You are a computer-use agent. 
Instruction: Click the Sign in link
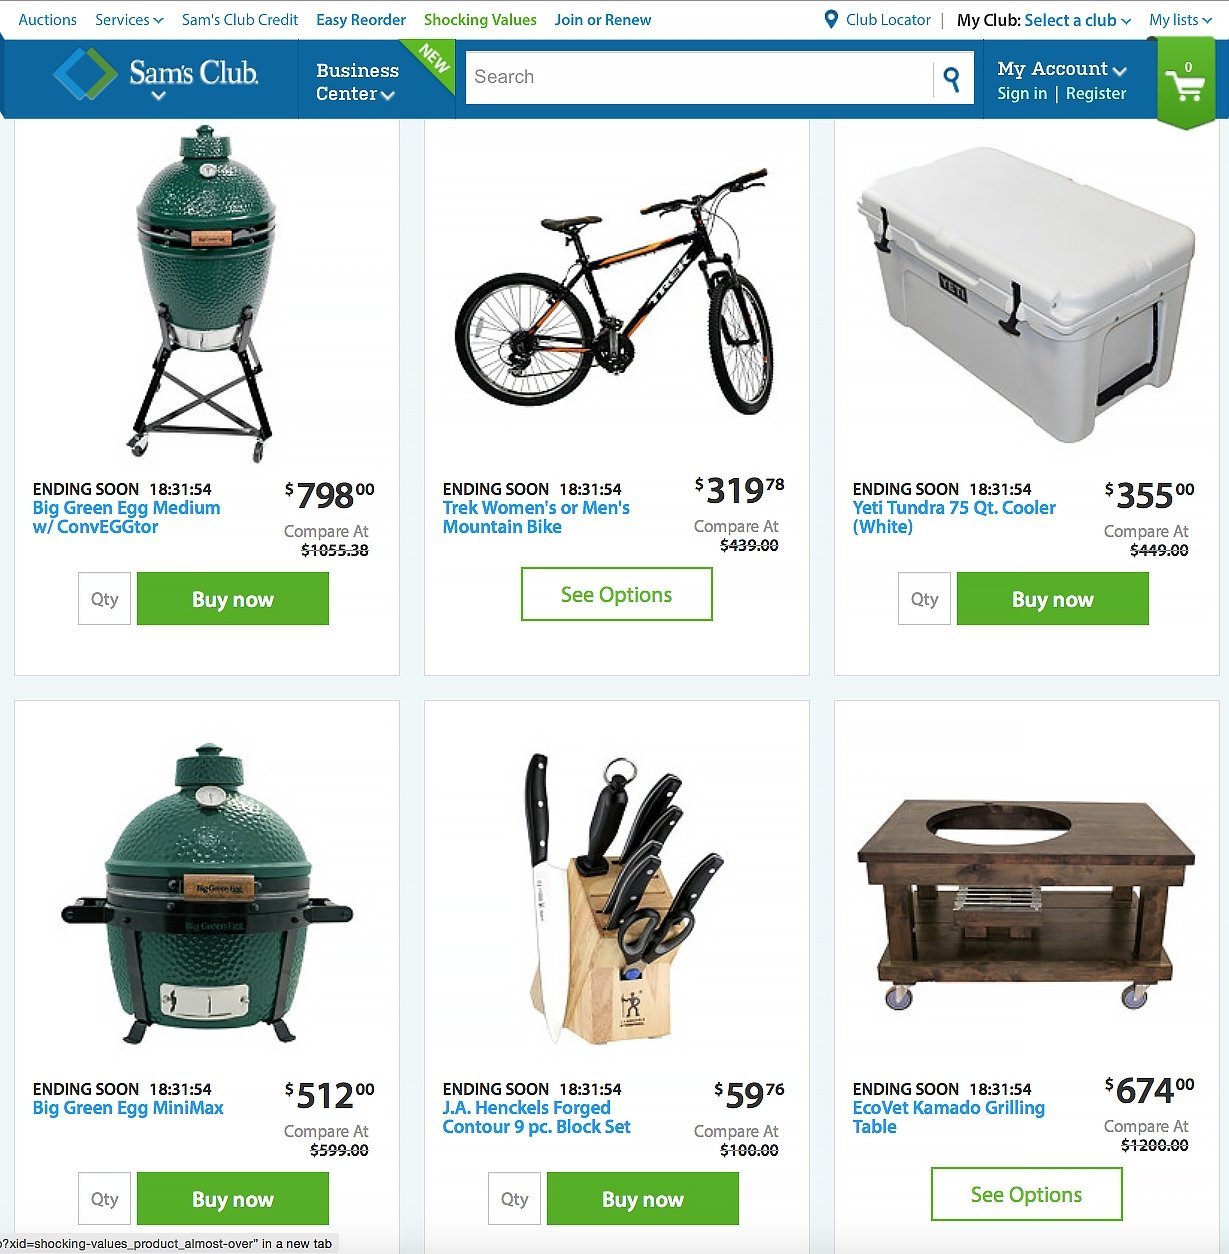[1022, 93]
